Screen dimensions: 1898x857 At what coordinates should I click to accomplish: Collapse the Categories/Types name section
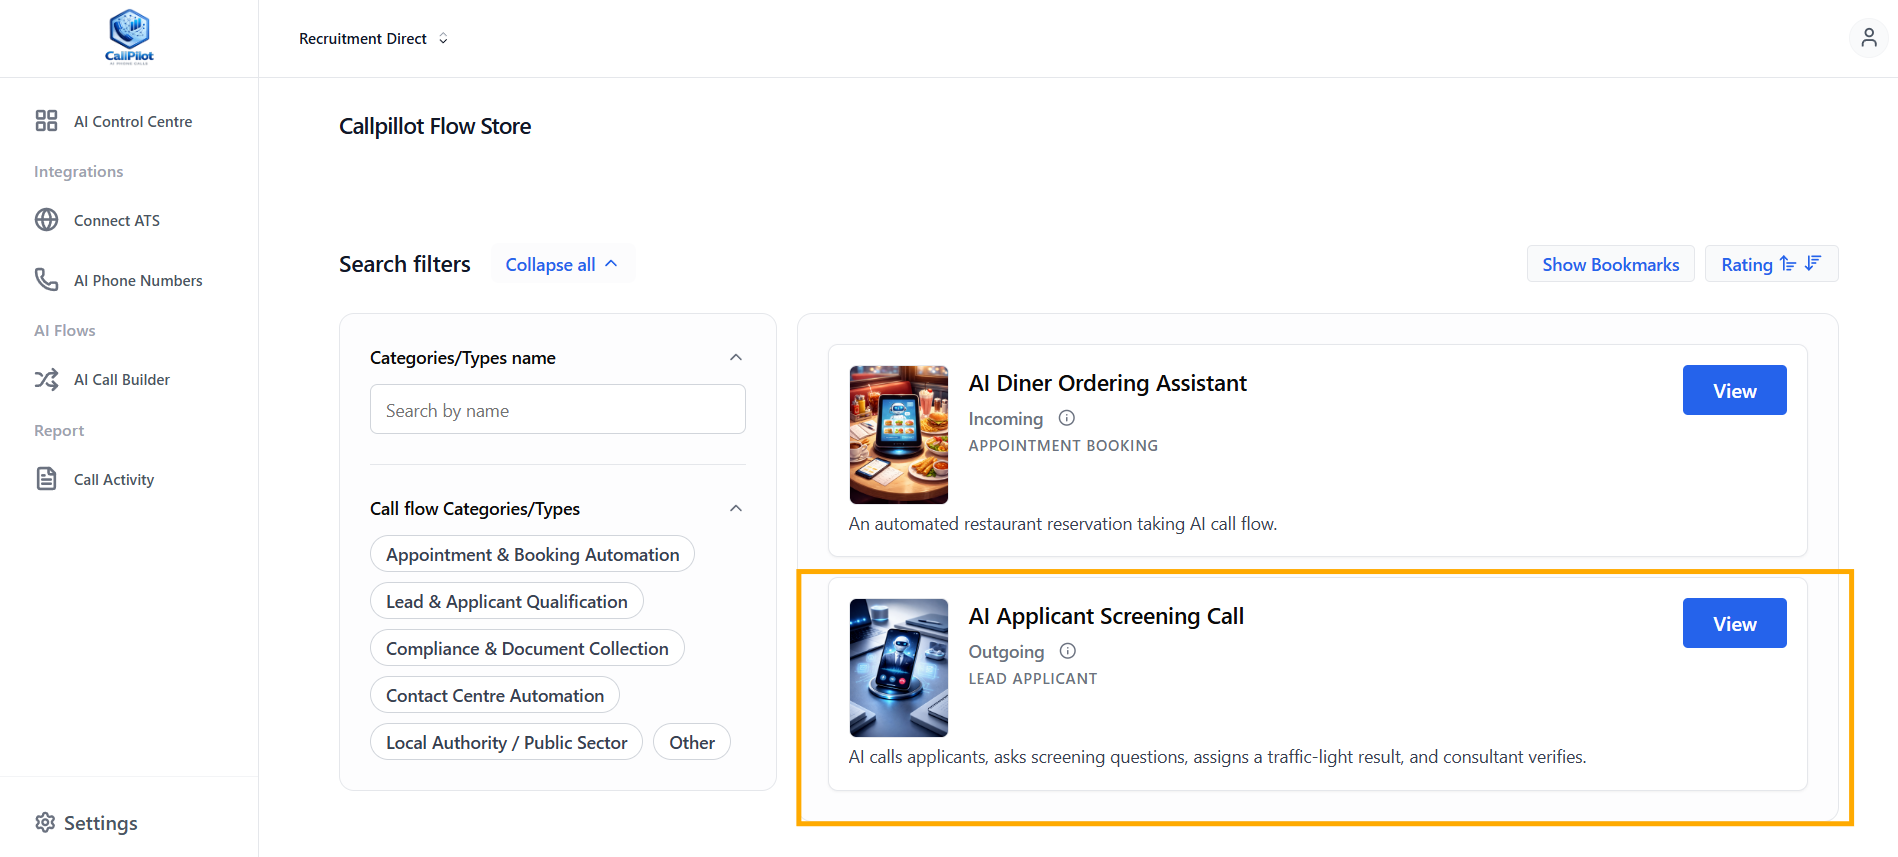coord(736,357)
